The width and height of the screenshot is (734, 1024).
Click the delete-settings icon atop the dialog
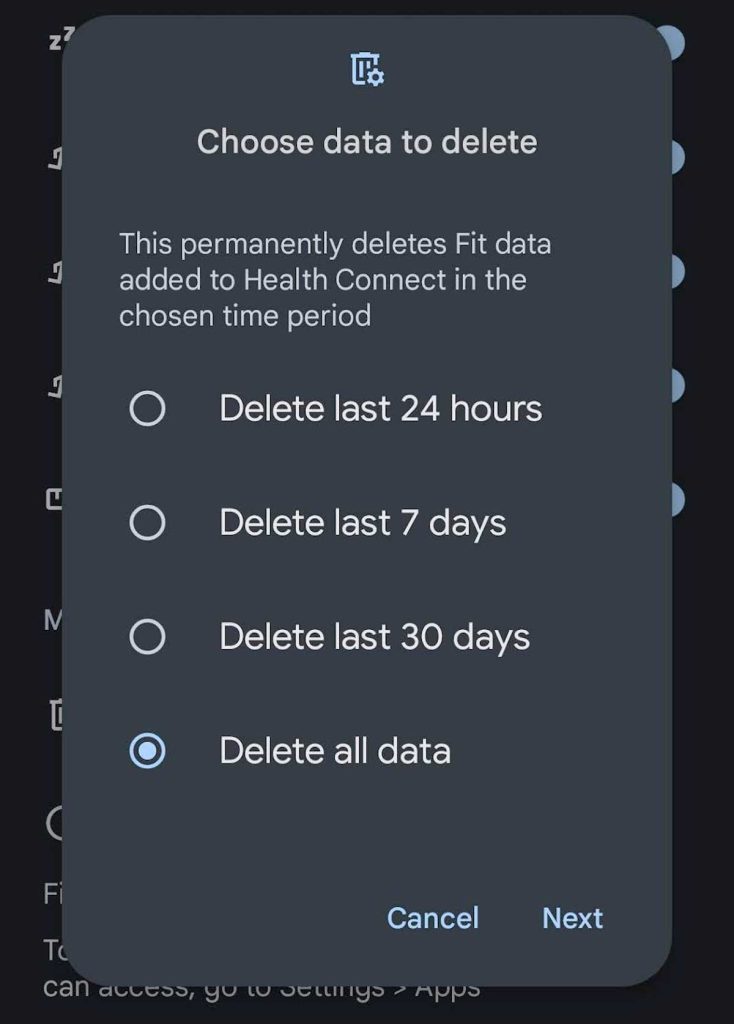(367, 69)
